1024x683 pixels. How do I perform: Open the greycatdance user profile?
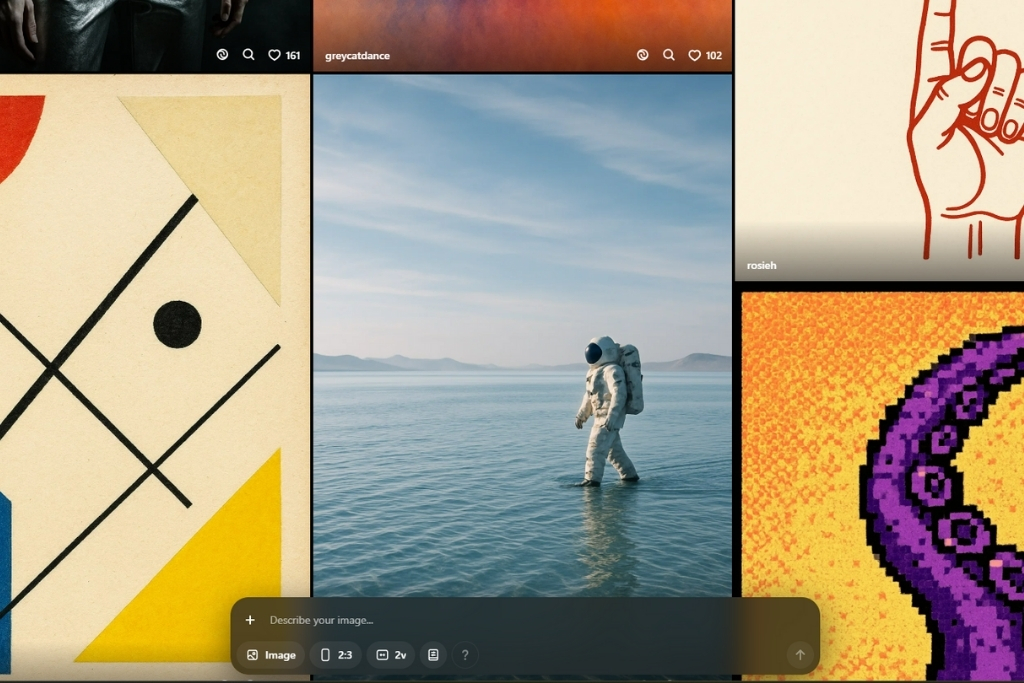coord(357,56)
